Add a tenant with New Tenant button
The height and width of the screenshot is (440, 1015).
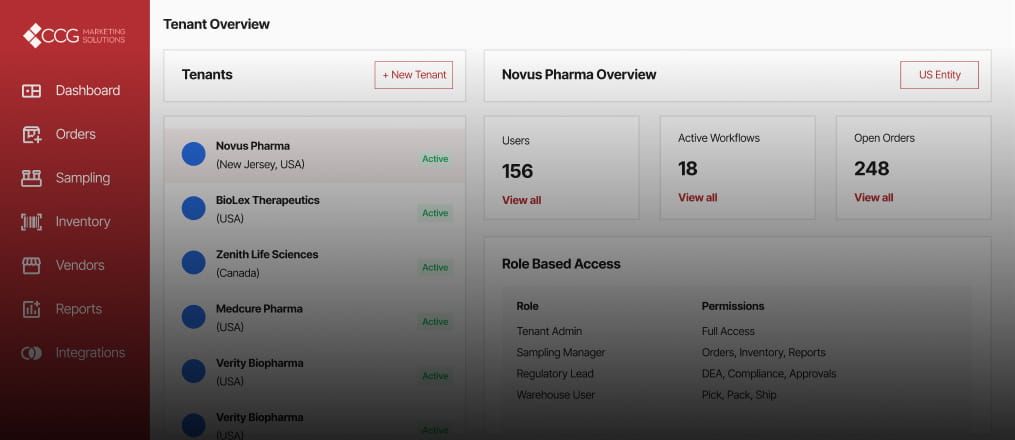pyautogui.click(x=414, y=75)
